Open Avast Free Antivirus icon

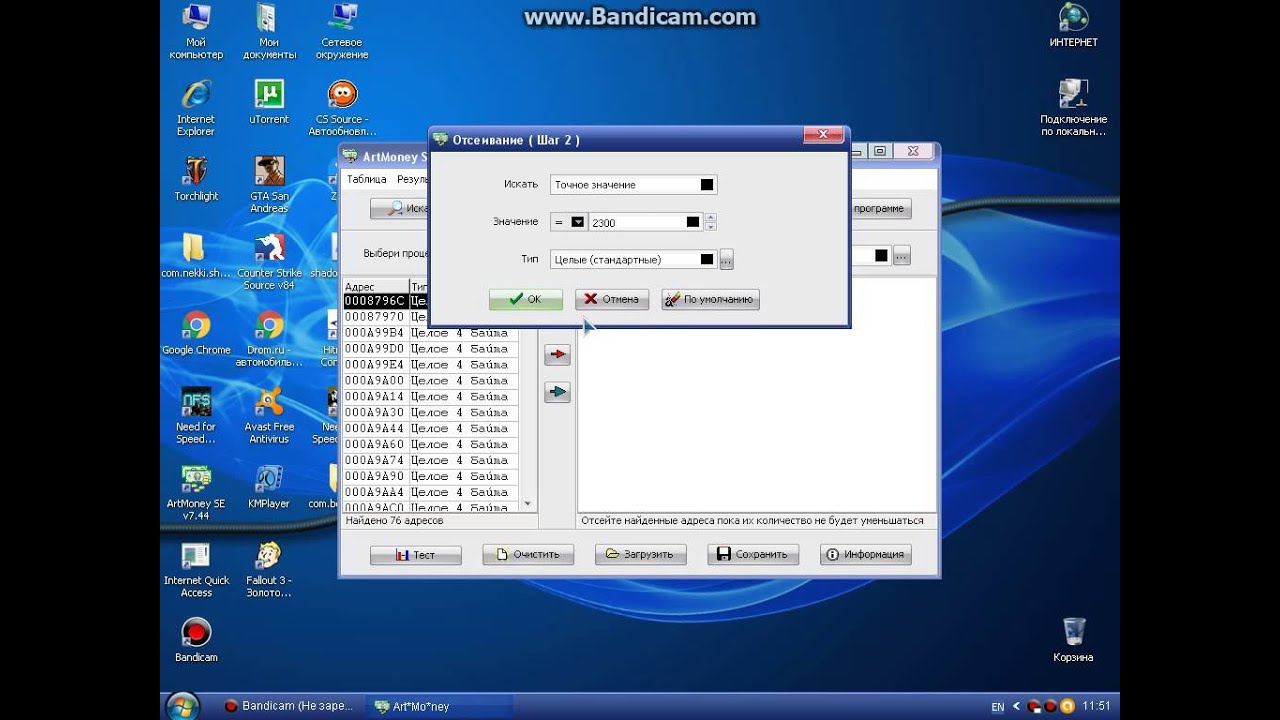click(269, 416)
